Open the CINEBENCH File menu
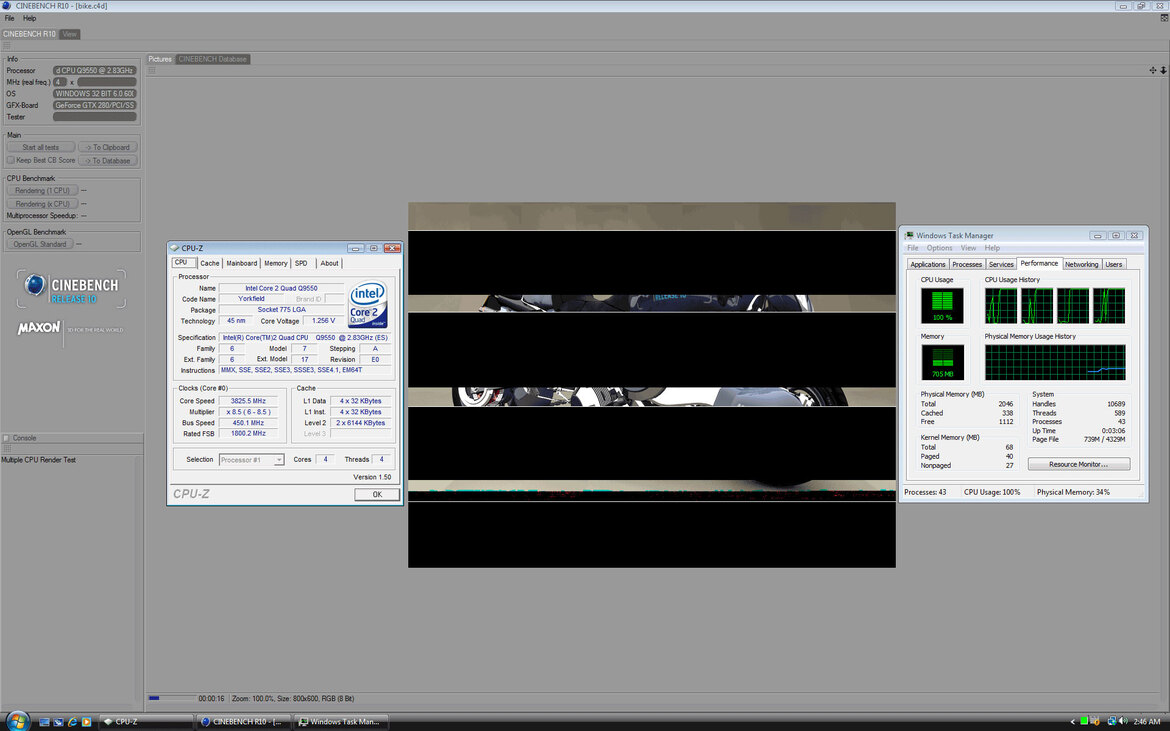The image size is (1170, 731). [x=9, y=18]
